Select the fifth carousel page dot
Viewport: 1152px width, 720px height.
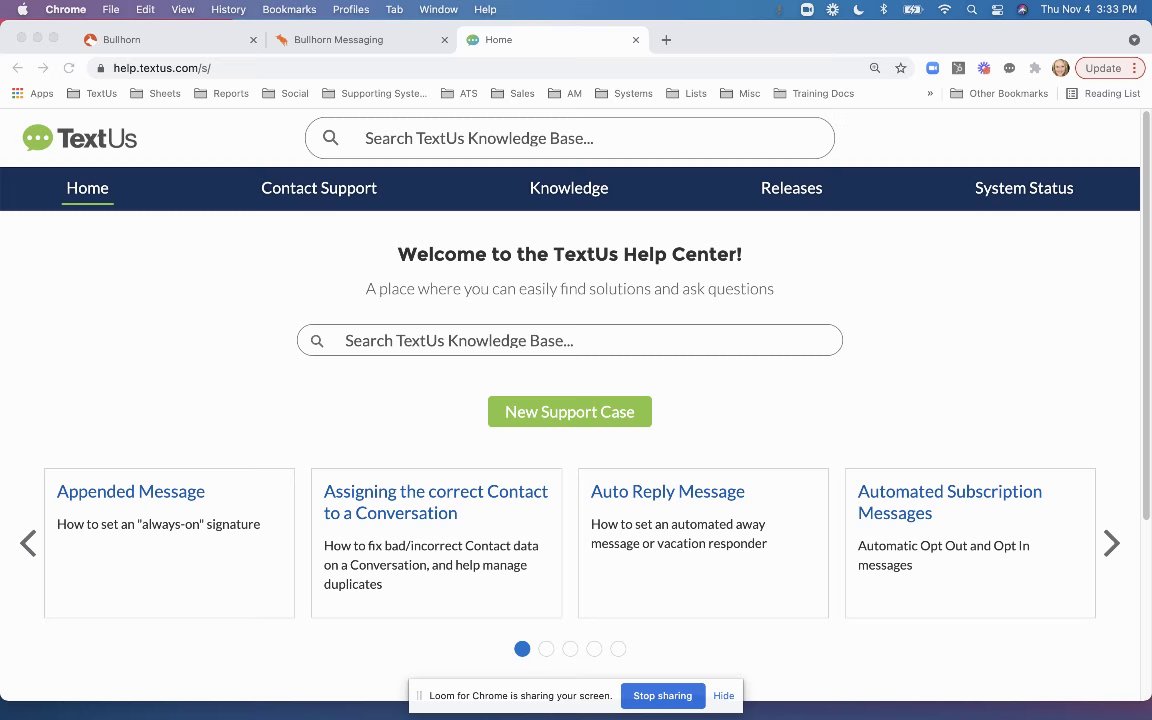coord(619,649)
